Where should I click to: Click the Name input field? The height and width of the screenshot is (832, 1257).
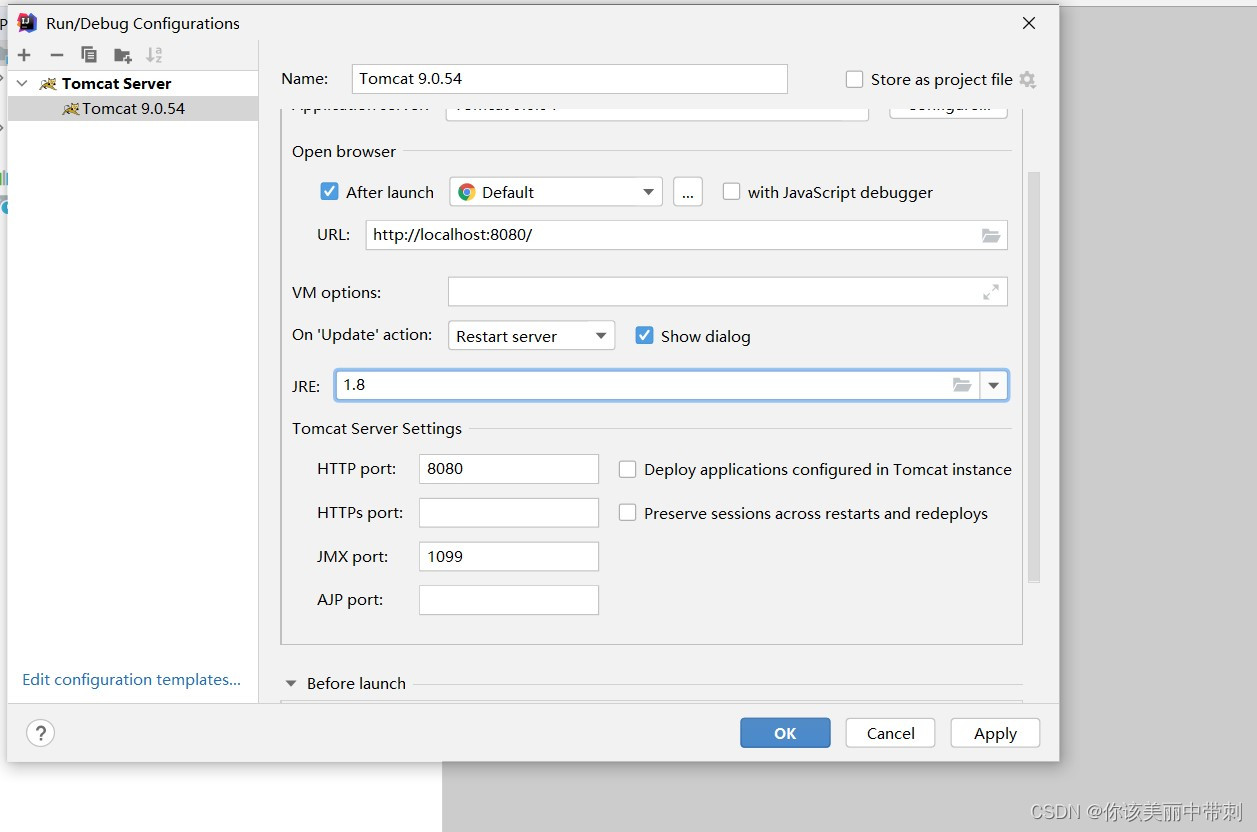point(569,78)
